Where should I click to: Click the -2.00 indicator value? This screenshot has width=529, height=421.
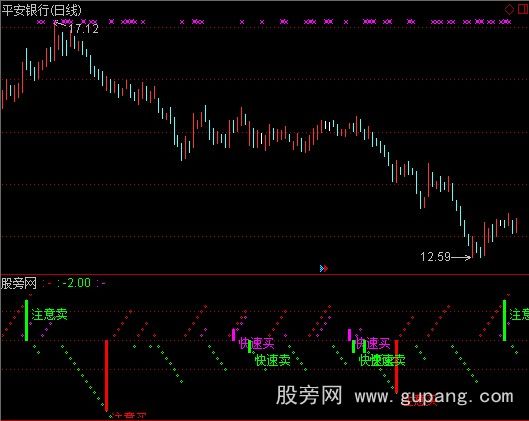pos(77,283)
